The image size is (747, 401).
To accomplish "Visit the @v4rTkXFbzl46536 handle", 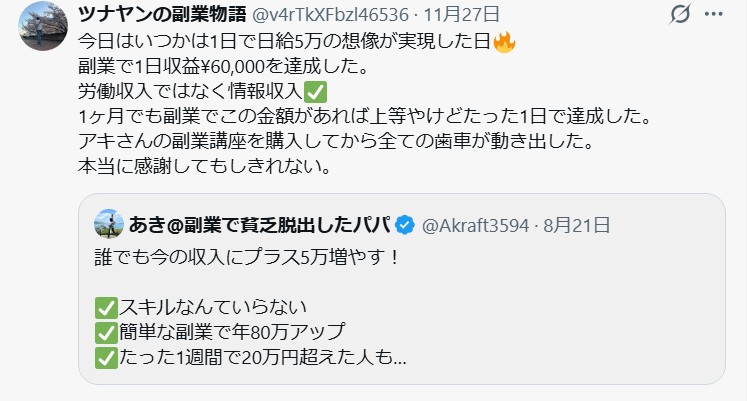I will click(x=330, y=15).
